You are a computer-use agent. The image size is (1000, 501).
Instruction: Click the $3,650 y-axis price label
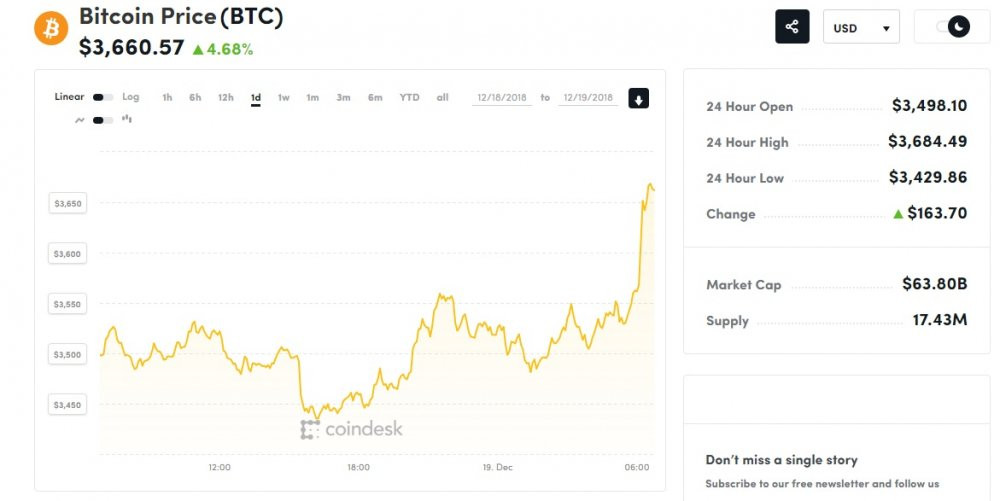(69, 204)
